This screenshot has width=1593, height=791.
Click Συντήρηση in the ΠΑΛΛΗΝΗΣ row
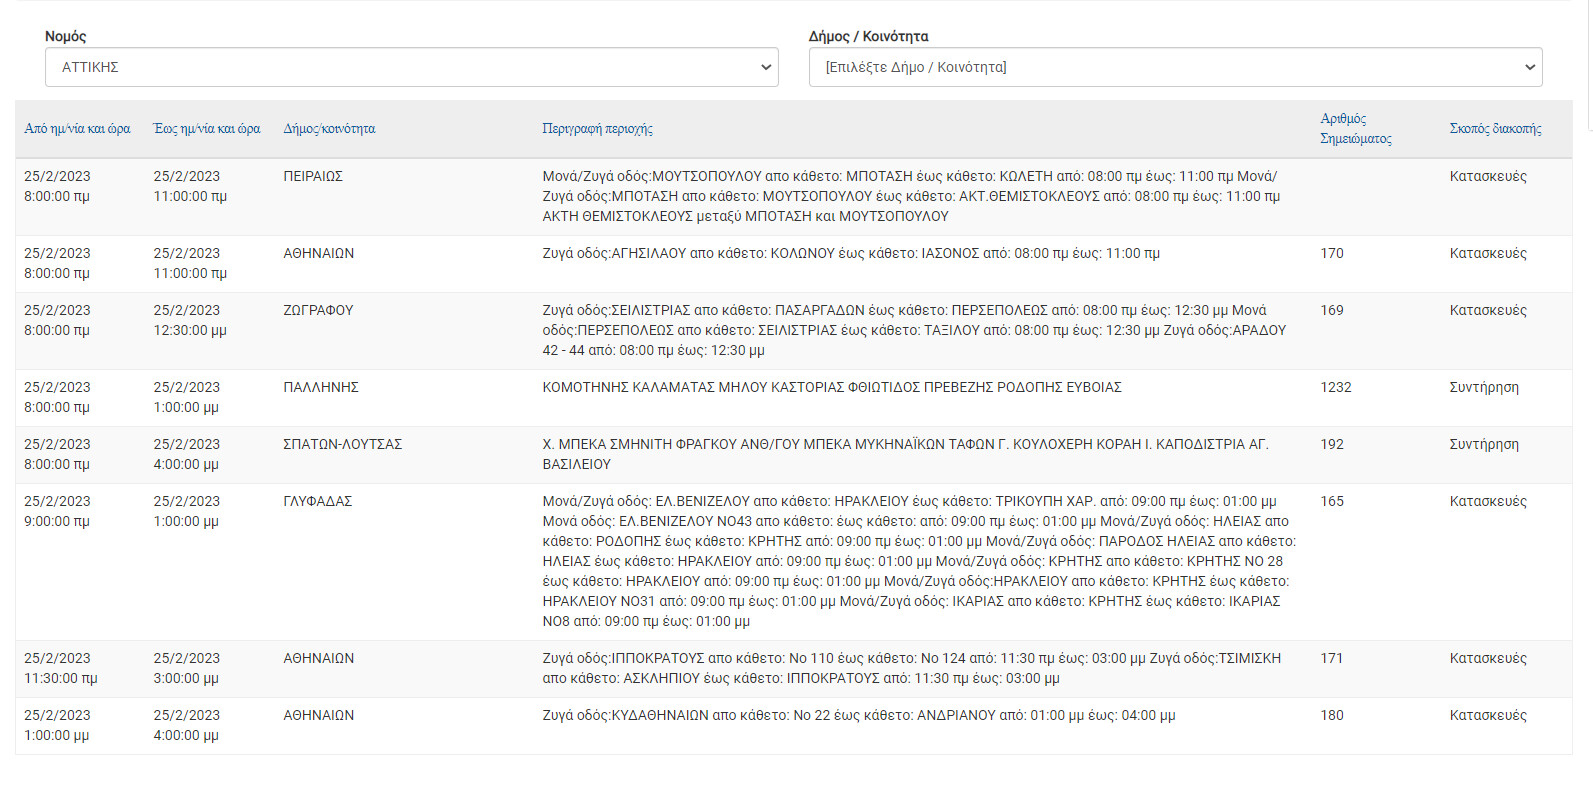point(1484,387)
